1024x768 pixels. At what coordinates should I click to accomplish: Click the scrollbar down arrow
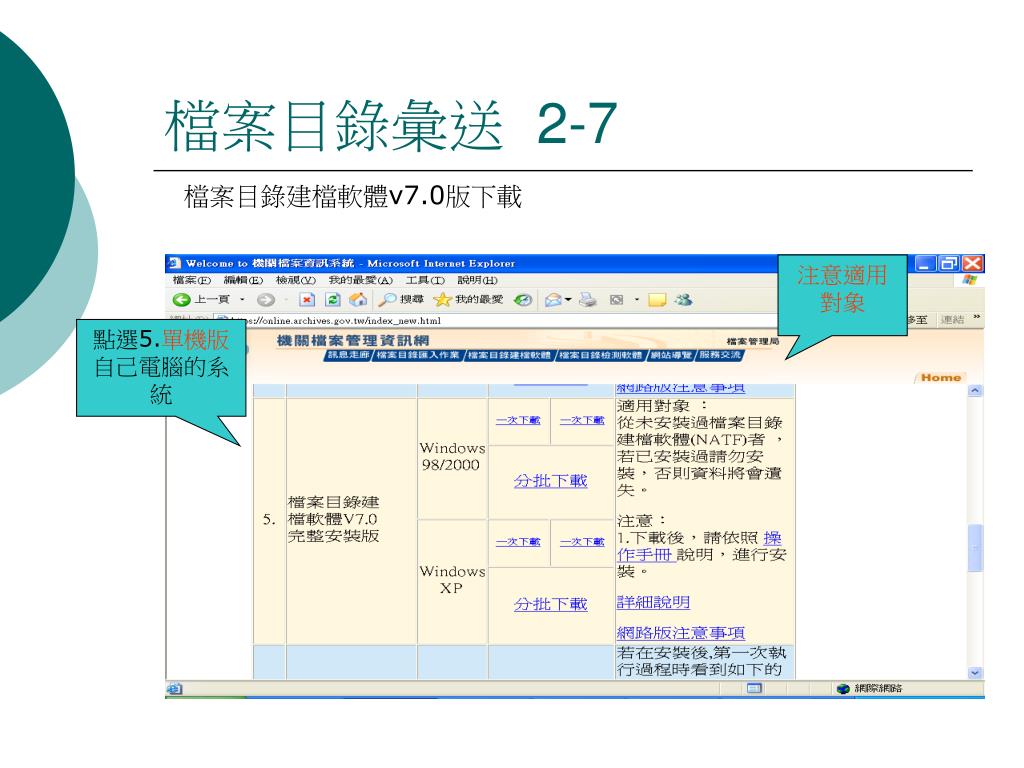(x=975, y=672)
